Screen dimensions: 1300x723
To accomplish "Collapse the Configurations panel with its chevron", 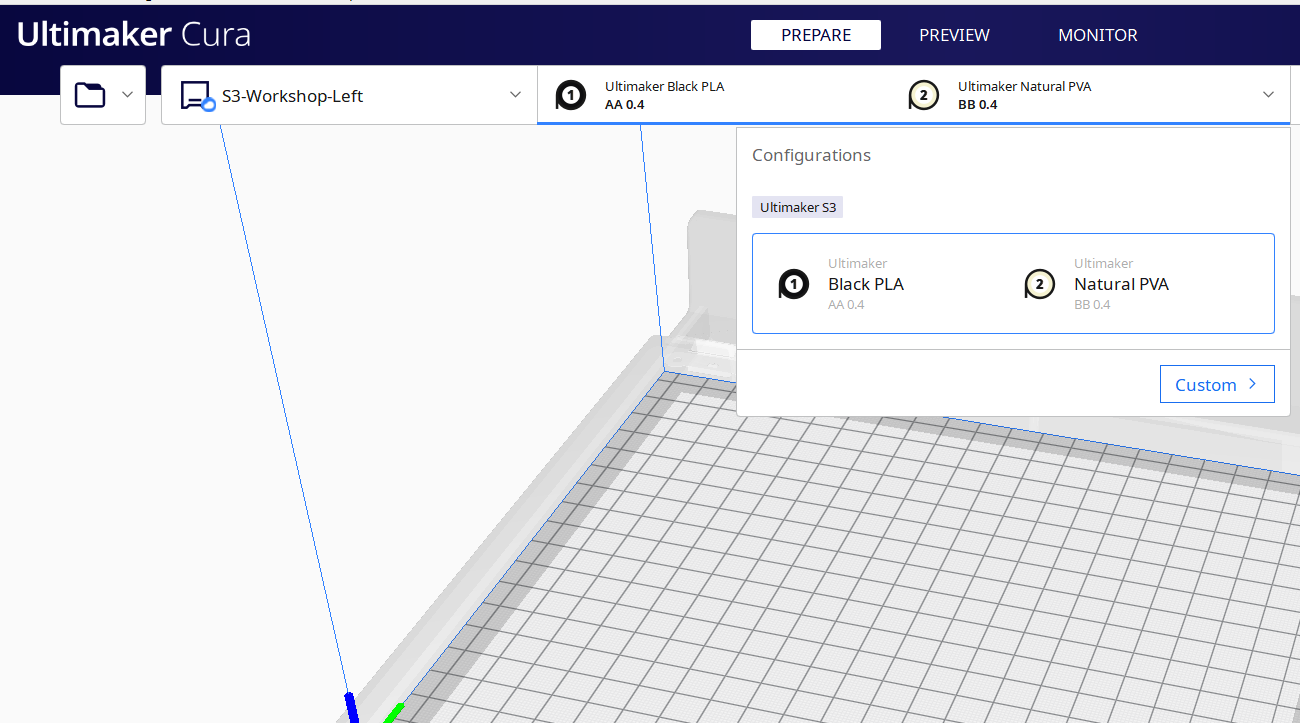I will click(1268, 94).
